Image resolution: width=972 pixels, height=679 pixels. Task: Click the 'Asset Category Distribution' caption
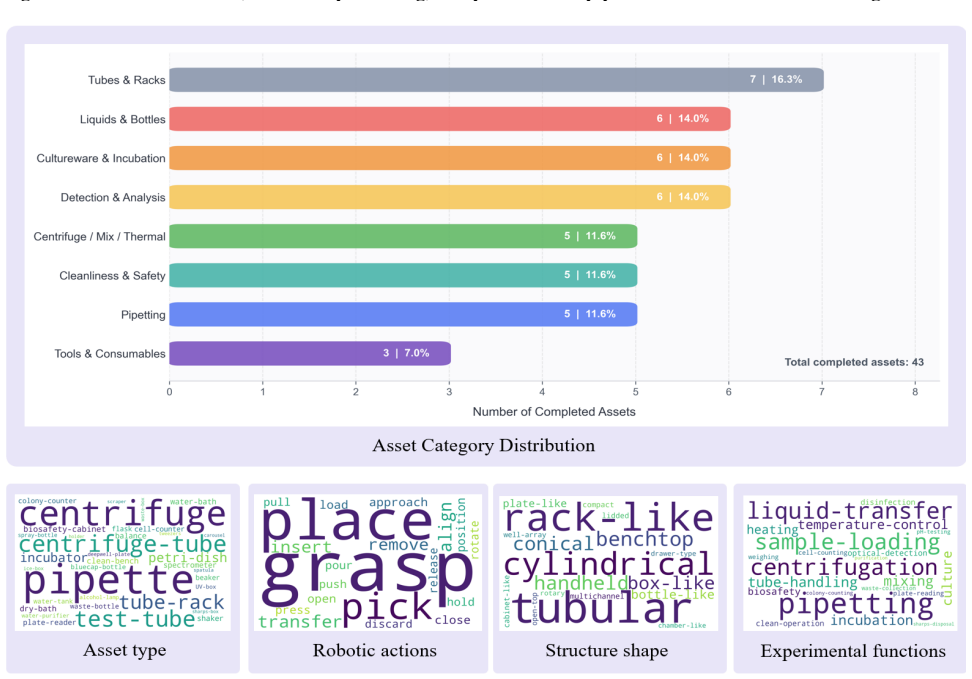coord(484,445)
